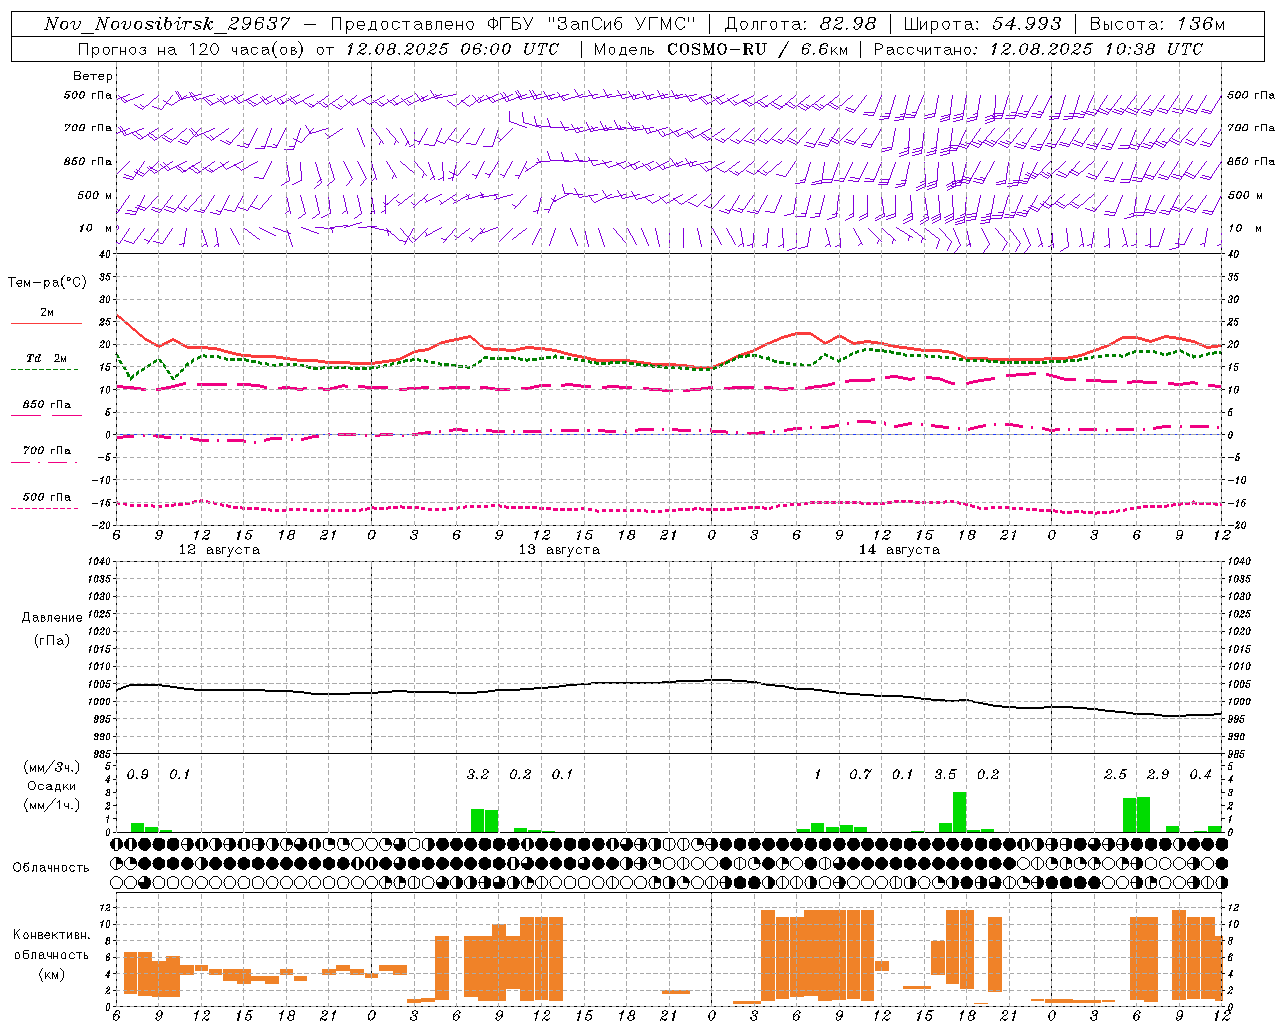This screenshot has height=1024, width=1280.
Task: Click the Осадки panel label
Action: 51,786
